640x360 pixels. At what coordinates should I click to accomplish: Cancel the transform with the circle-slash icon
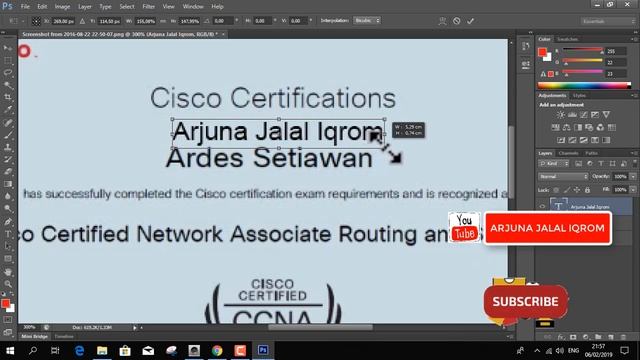coord(456,21)
